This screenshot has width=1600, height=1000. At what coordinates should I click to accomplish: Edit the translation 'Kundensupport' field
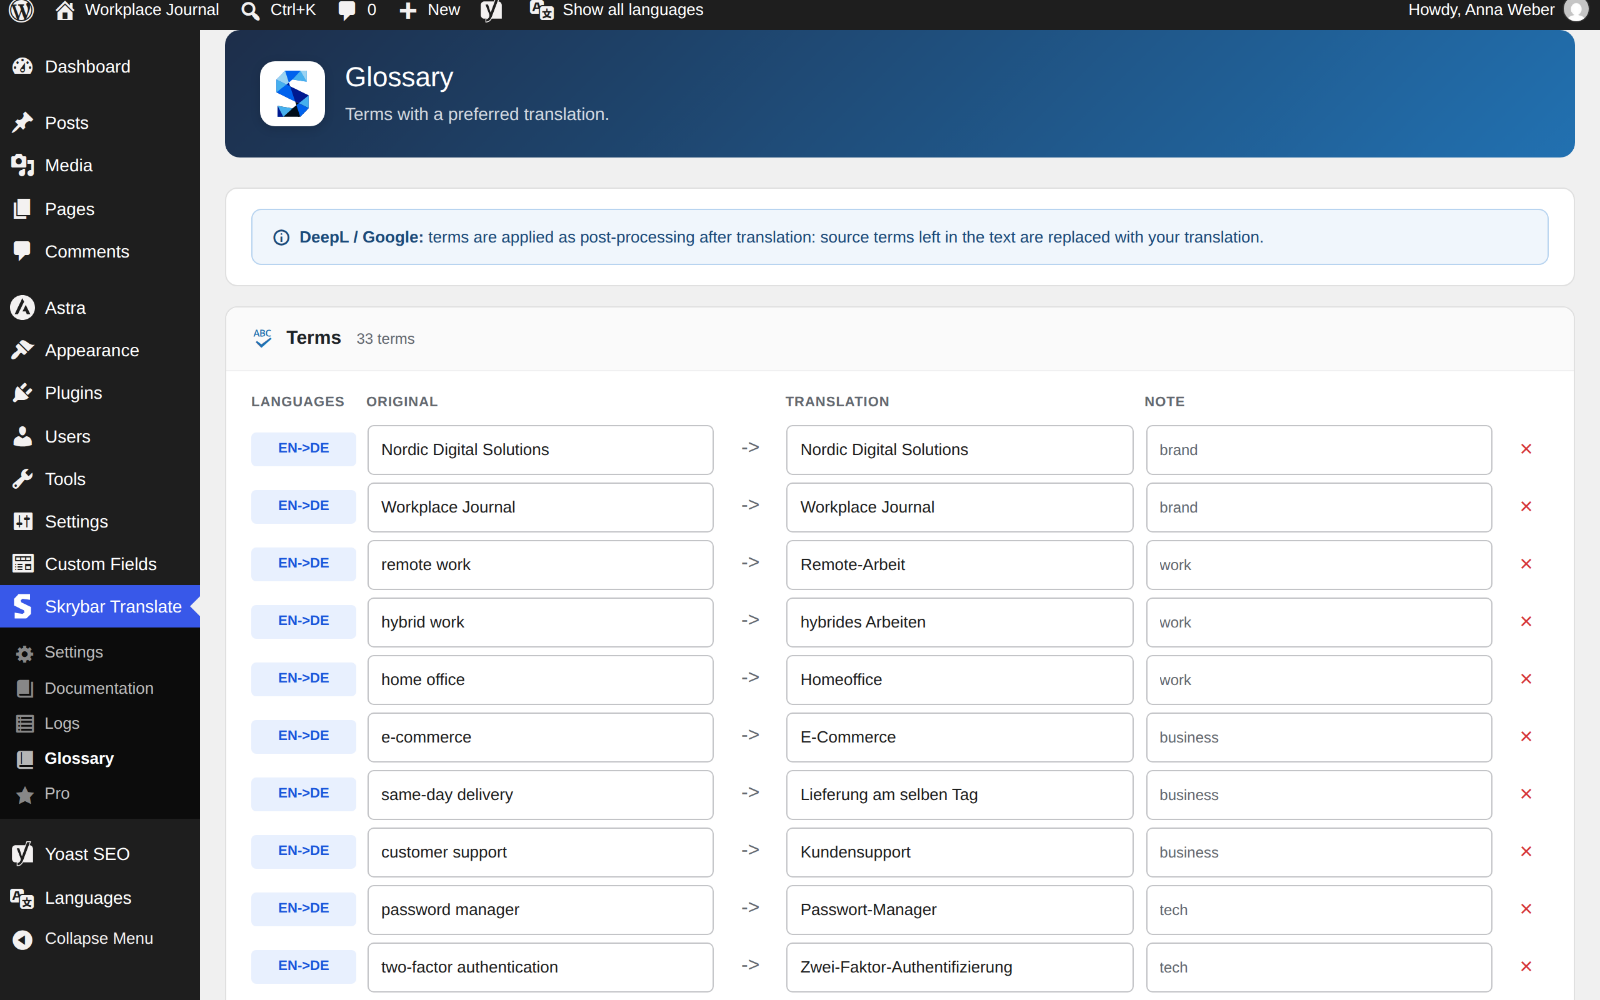coord(959,852)
